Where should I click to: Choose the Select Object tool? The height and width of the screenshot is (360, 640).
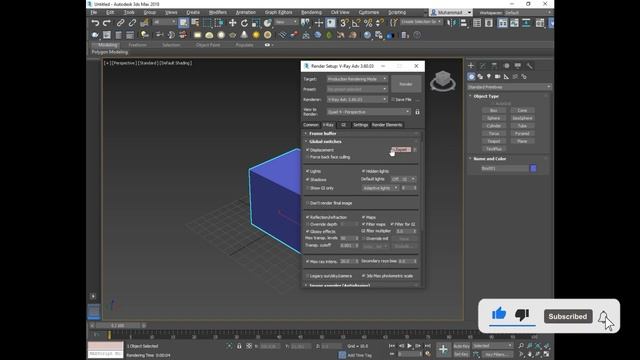click(x=184, y=23)
